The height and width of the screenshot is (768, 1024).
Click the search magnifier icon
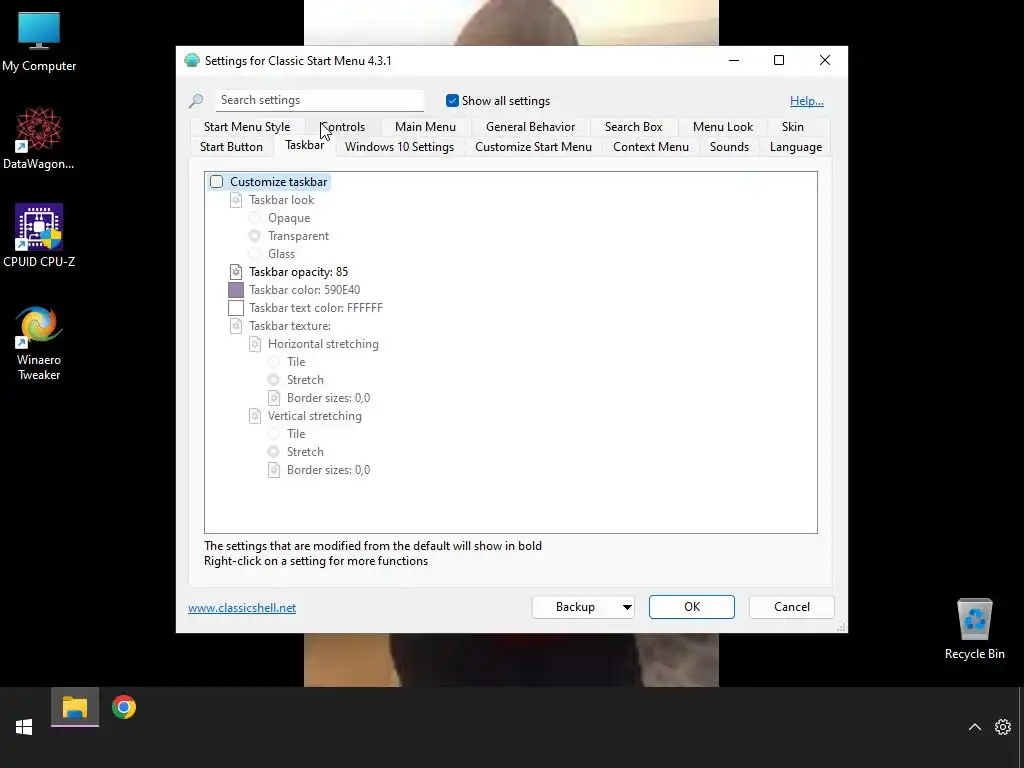pos(196,101)
